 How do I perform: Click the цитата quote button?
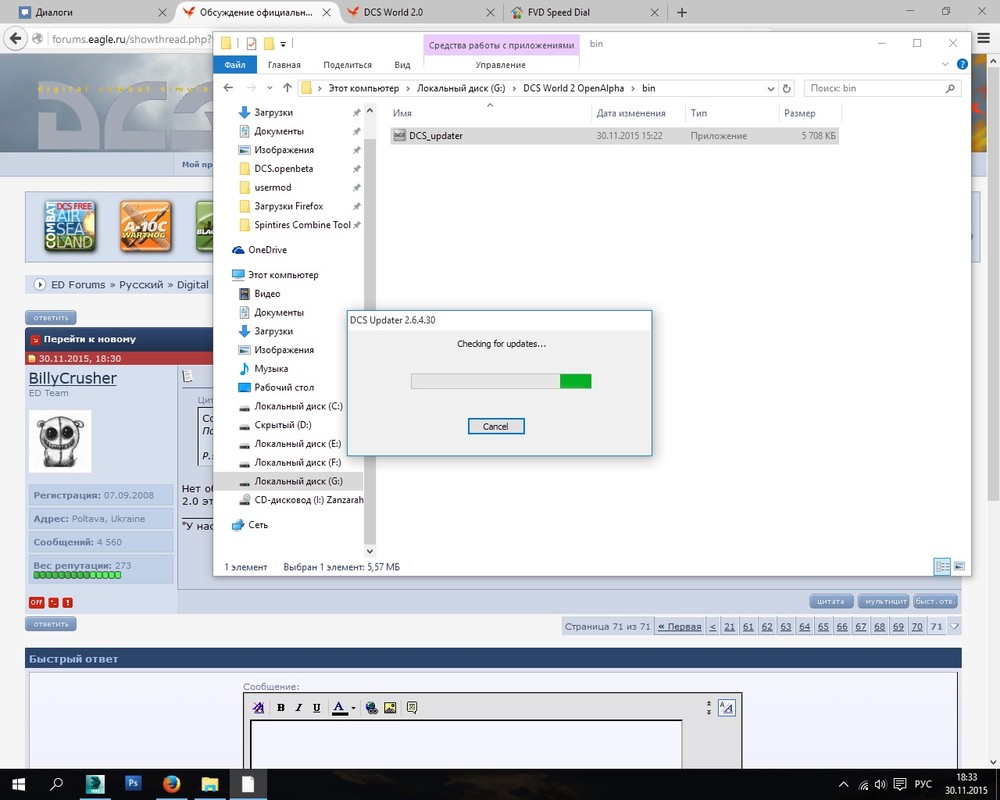830,601
